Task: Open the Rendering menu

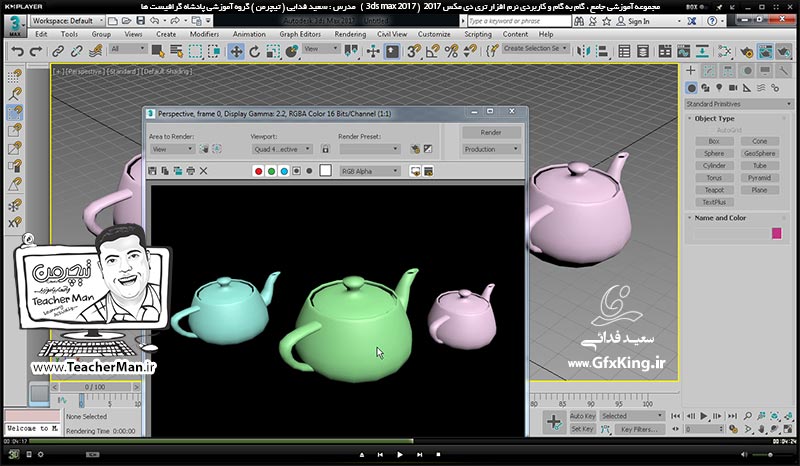Action: pos(350,34)
